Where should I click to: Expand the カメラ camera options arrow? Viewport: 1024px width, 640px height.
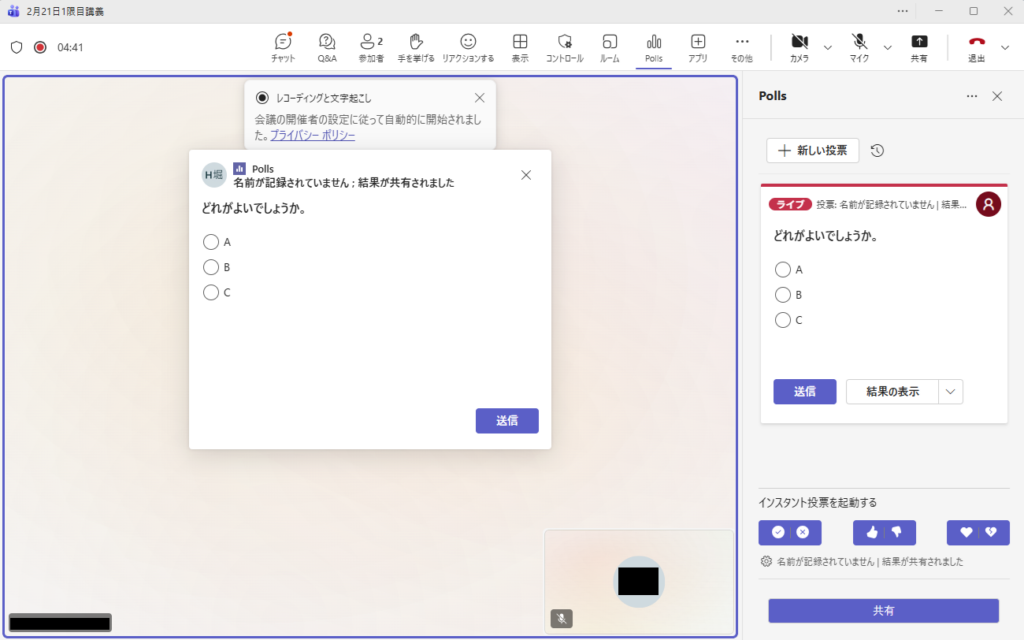click(x=828, y=47)
